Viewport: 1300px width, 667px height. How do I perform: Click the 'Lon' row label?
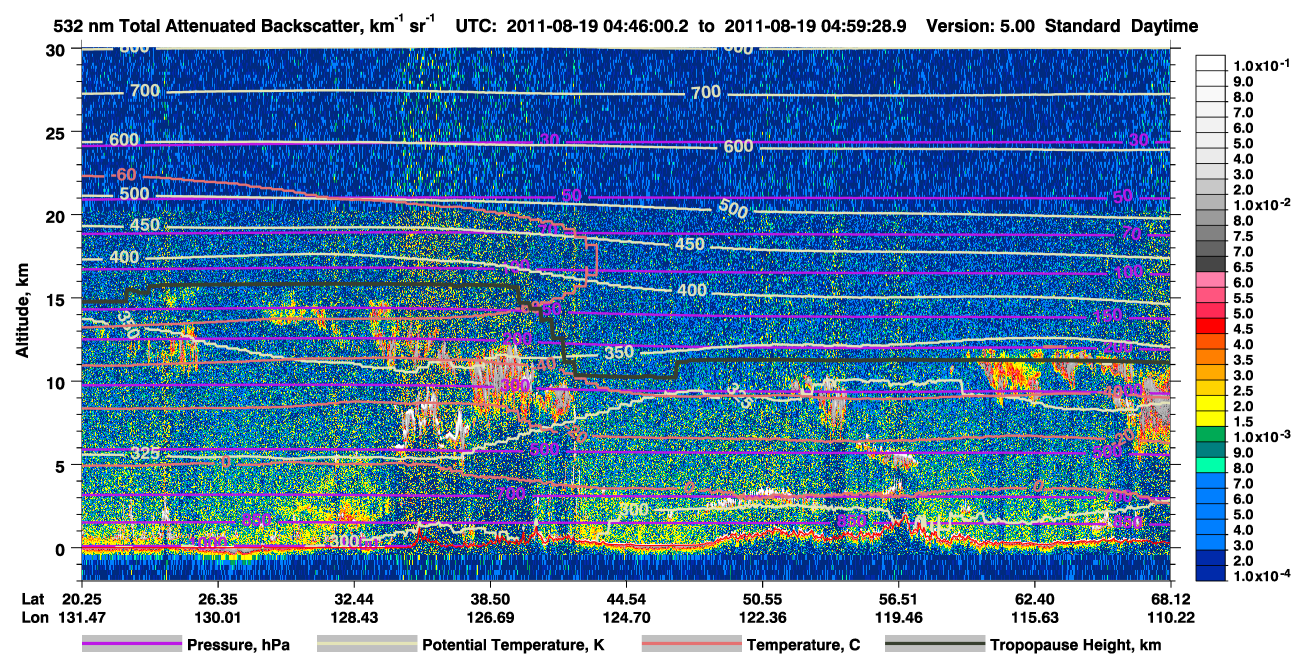pos(33,617)
